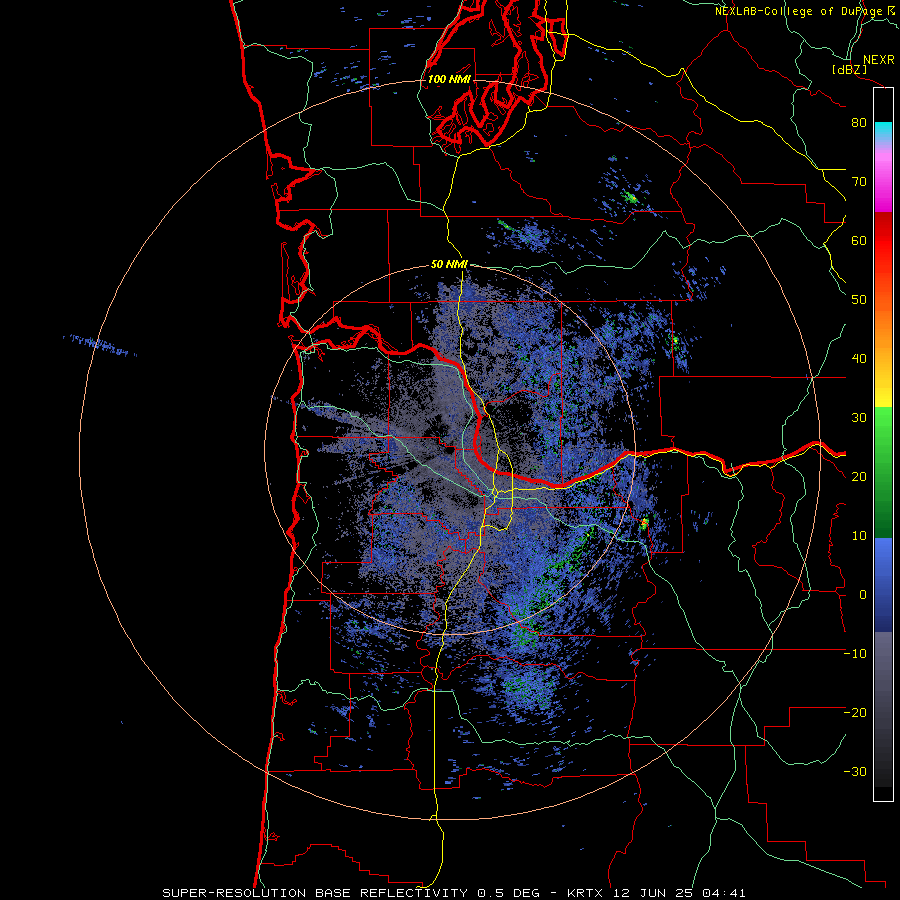The height and width of the screenshot is (900, 900).
Task: Click the NEXR label above the color scale
Action: tap(879, 60)
